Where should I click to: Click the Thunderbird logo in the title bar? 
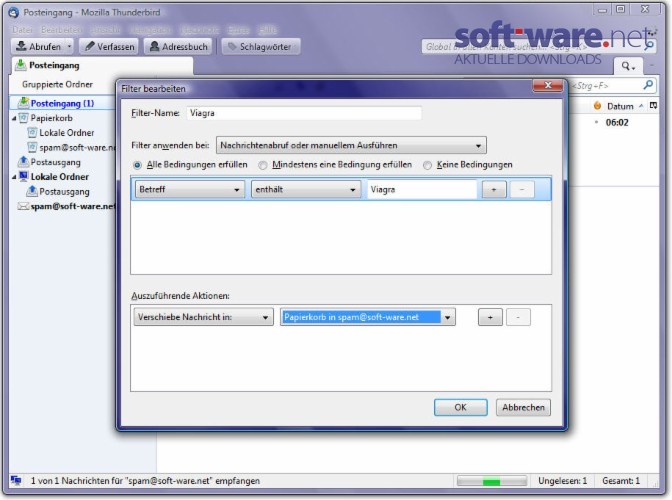tap(14, 12)
